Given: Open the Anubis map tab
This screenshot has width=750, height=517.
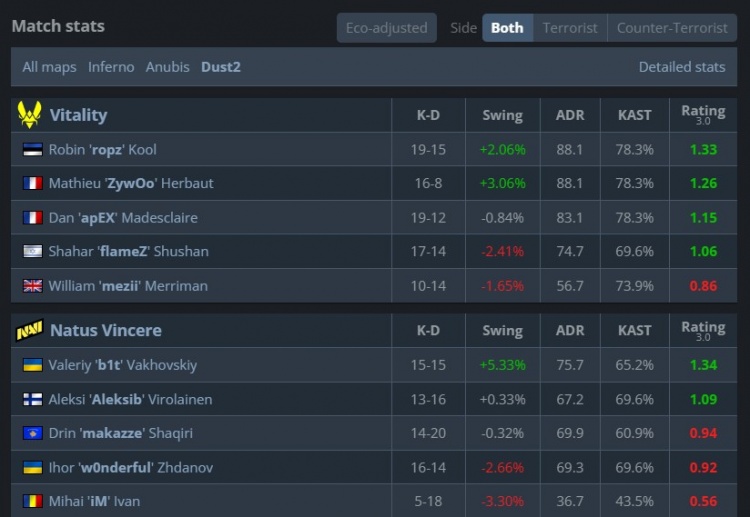Looking at the screenshot, I should (167, 67).
